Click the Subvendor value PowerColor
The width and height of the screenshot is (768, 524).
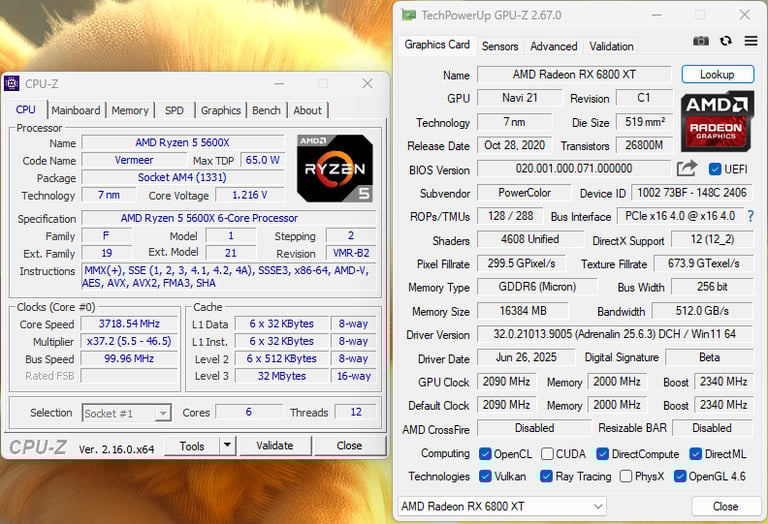click(524, 192)
